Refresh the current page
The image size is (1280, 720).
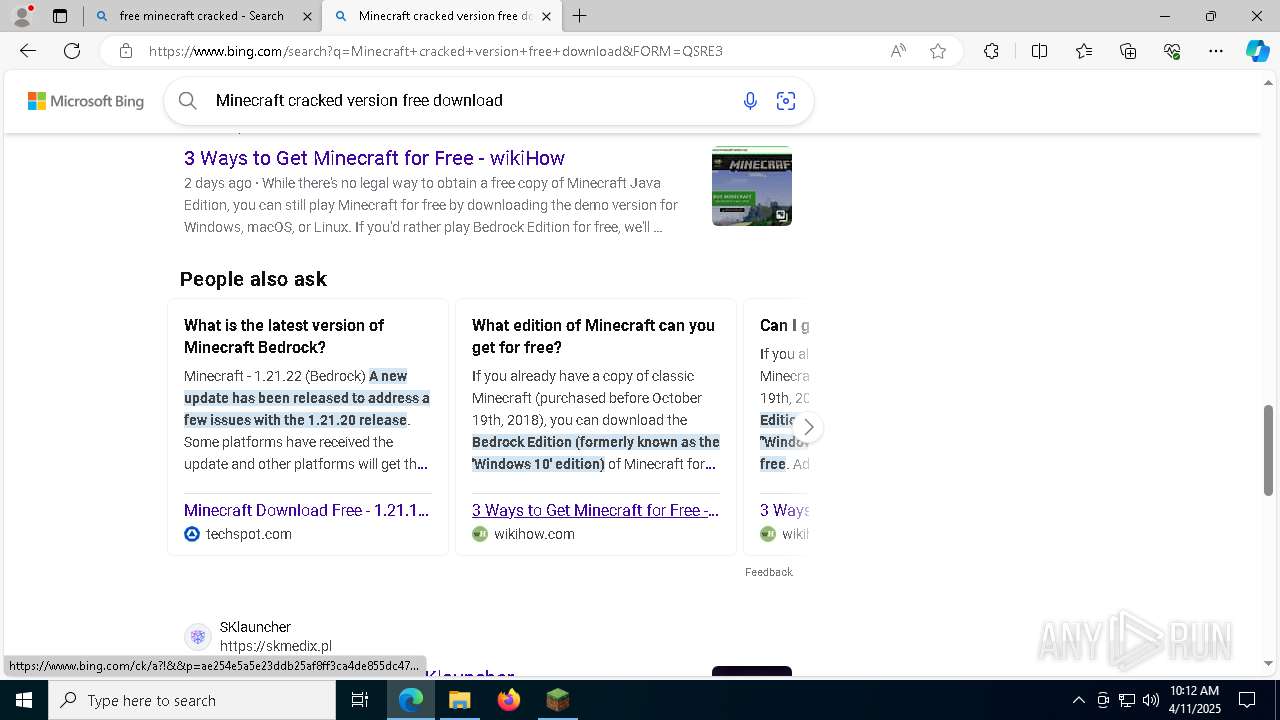pos(72,51)
